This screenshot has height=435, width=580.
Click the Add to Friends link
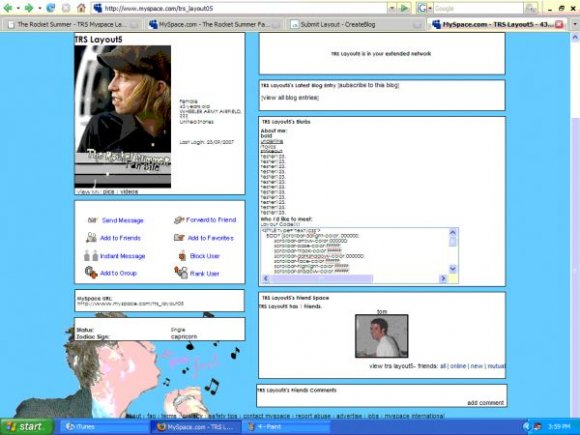pyautogui.click(x=120, y=238)
